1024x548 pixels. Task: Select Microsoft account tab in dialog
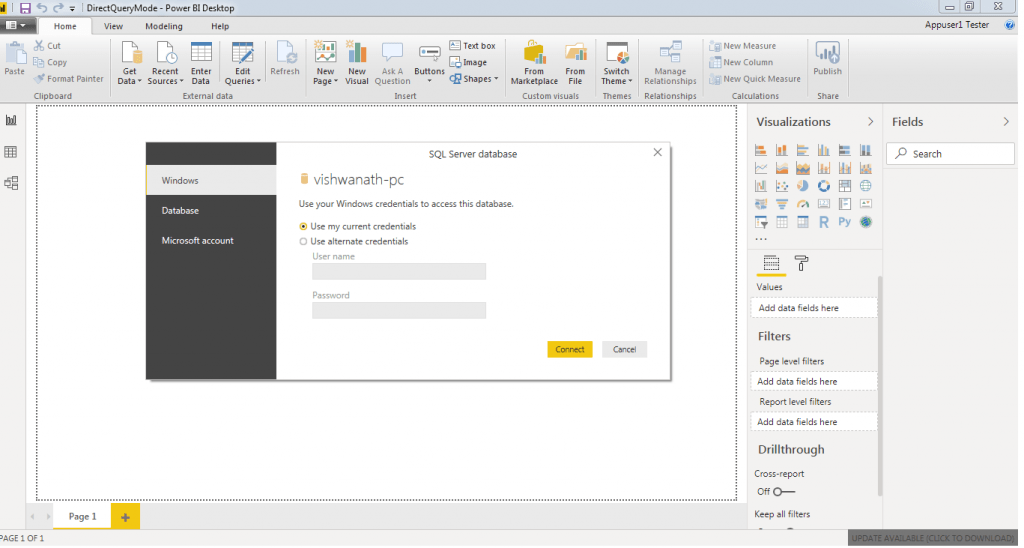coord(211,241)
